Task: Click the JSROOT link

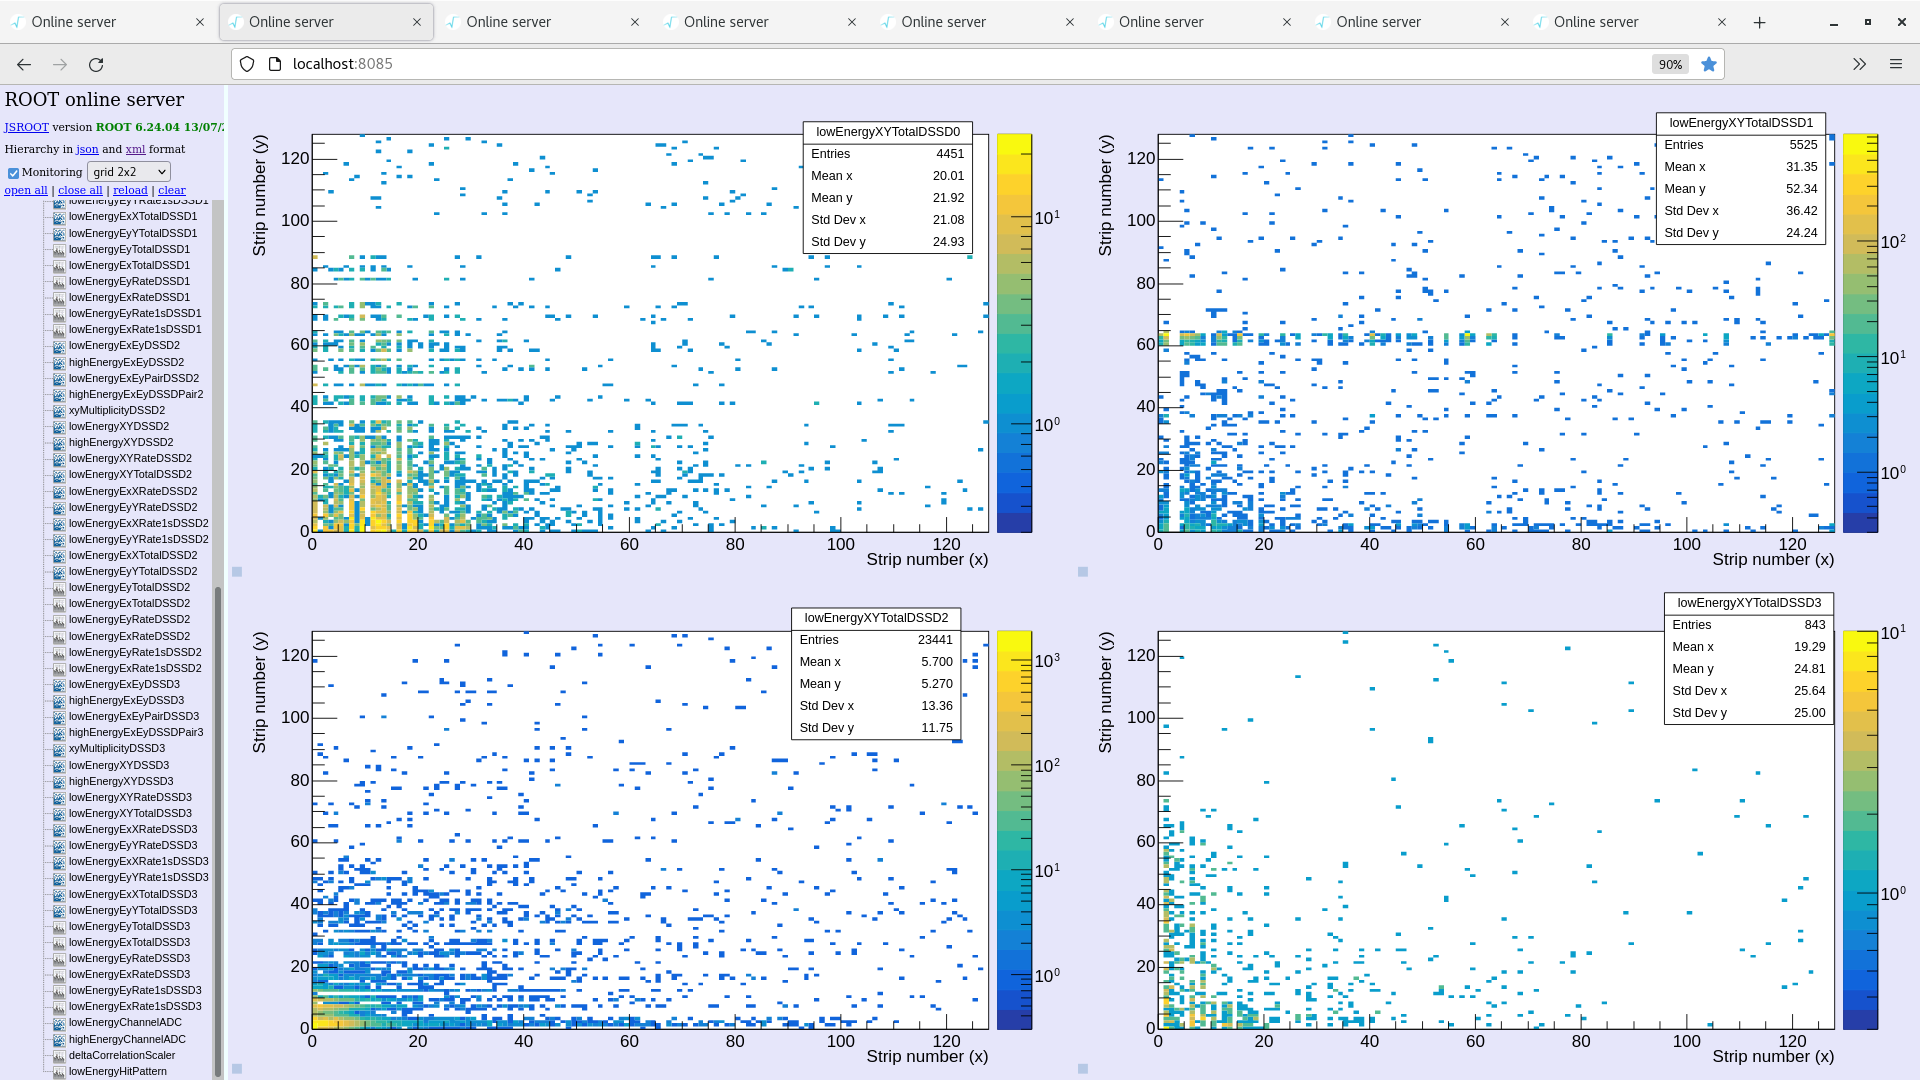Action: [x=26, y=127]
